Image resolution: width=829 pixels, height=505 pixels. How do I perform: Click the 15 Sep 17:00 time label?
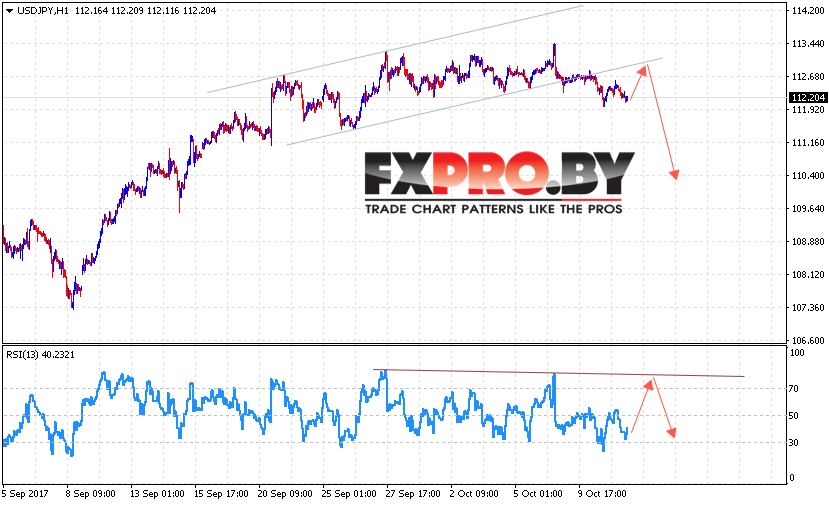(221, 494)
